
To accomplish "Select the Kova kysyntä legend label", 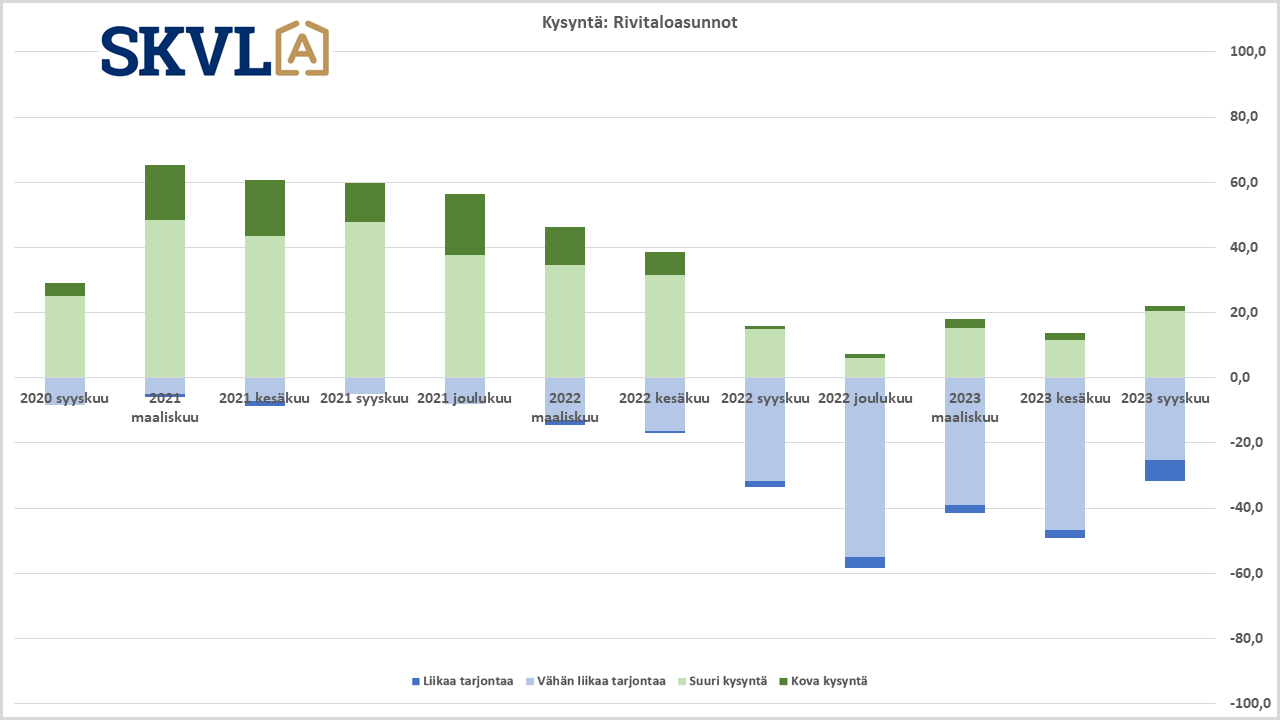I will click(829, 682).
